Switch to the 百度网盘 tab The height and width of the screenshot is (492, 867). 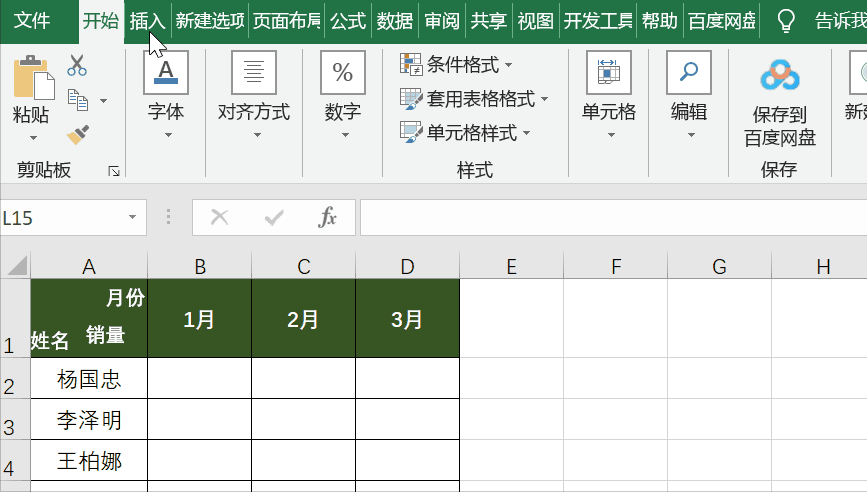722,21
